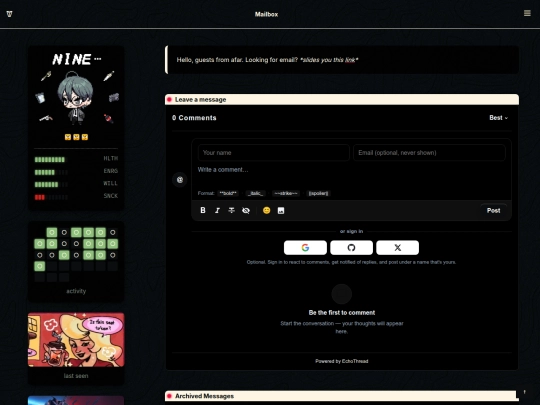Click the commenter avatar icon
Viewport: 540px width, 405px height.
[x=179, y=179]
